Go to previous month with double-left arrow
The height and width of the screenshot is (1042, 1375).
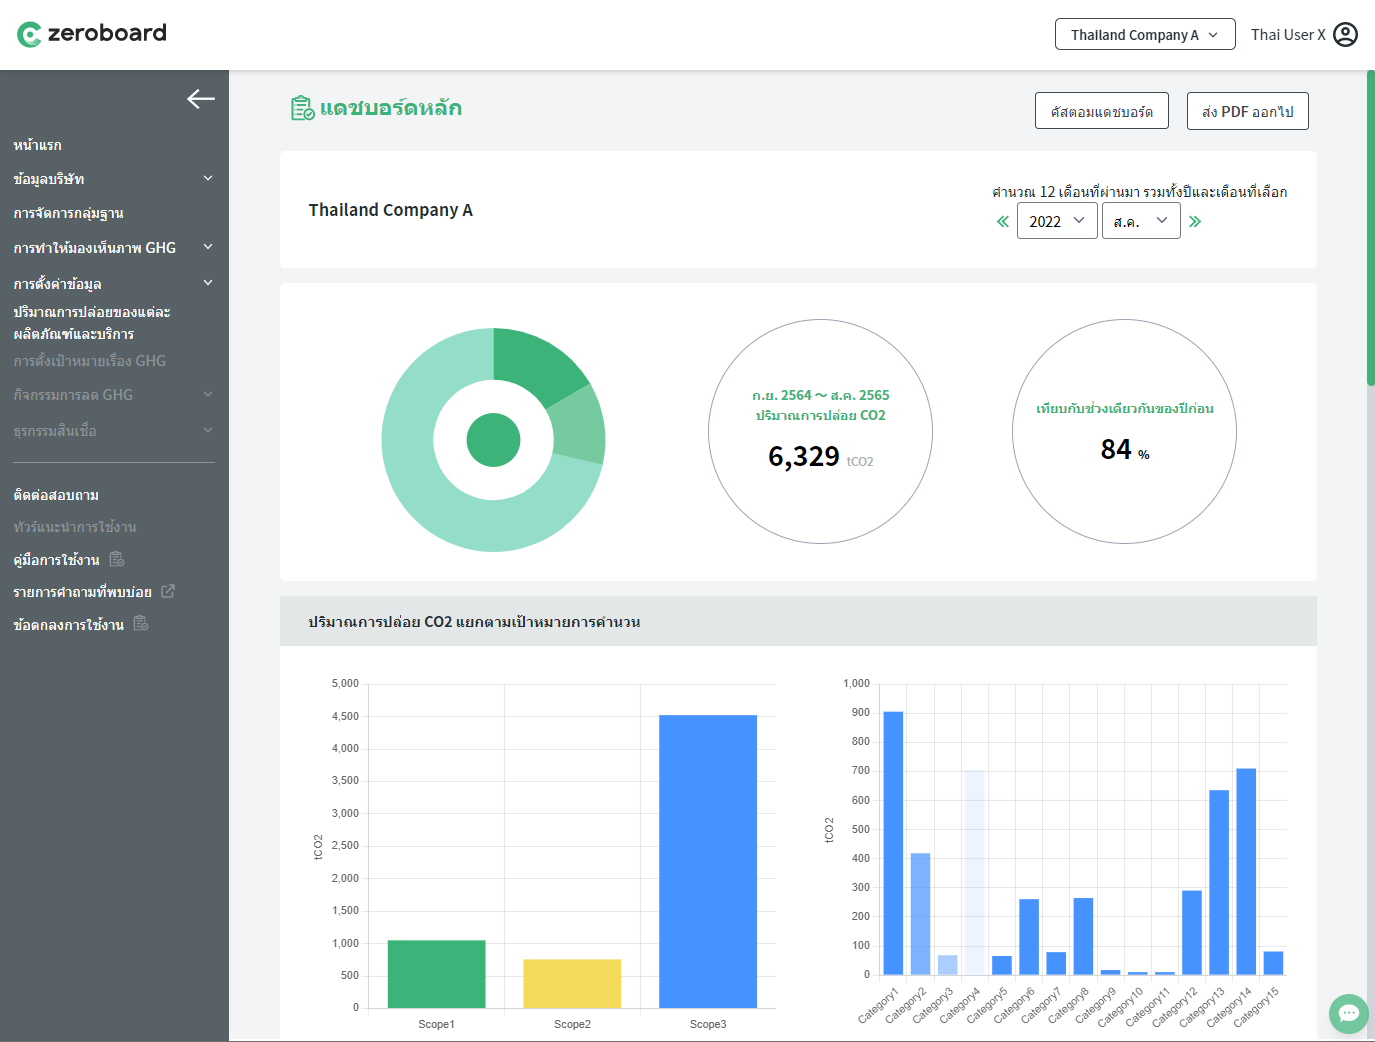click(x=1002, y=222)
